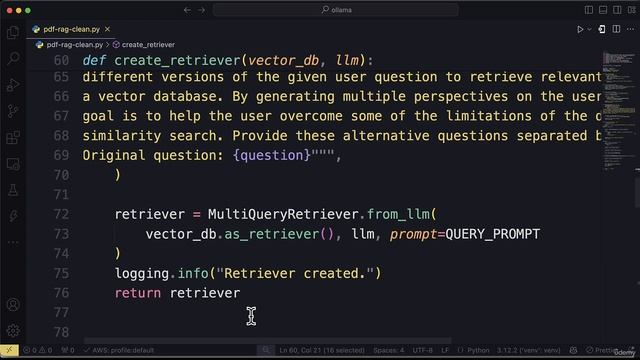This screenshot has height=360, width=640.
Task: Select the 3.12.2 venv Python interpreter
Action: pyautogui.click(x=528, y=350)
